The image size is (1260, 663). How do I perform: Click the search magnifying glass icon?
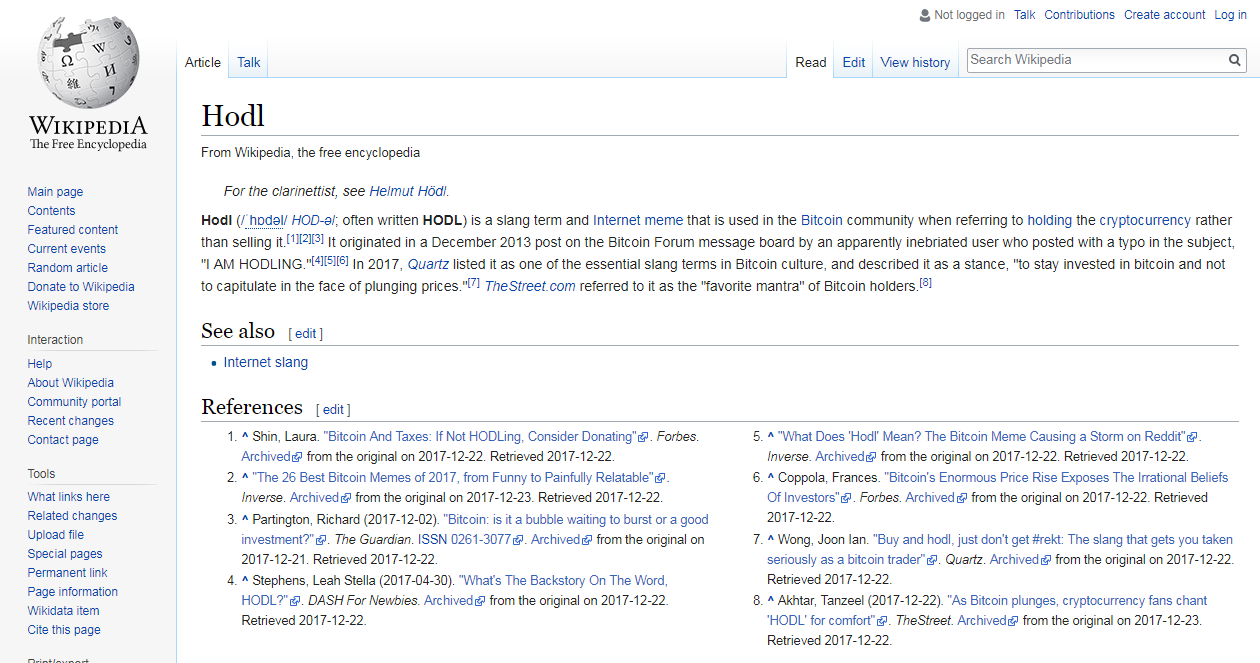click(1236, 60)
